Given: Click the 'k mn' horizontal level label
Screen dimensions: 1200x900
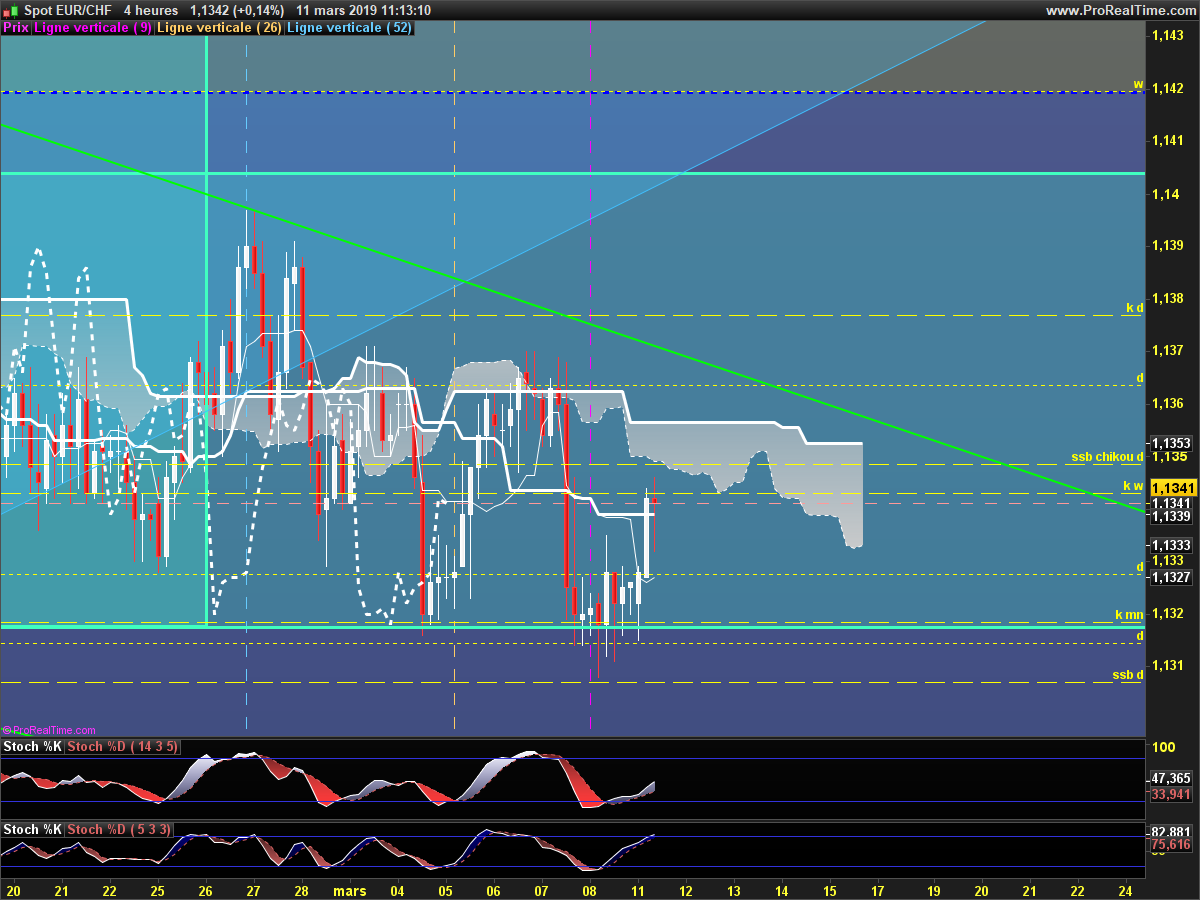Looking at the screenshot, I should coord(1129,615).
